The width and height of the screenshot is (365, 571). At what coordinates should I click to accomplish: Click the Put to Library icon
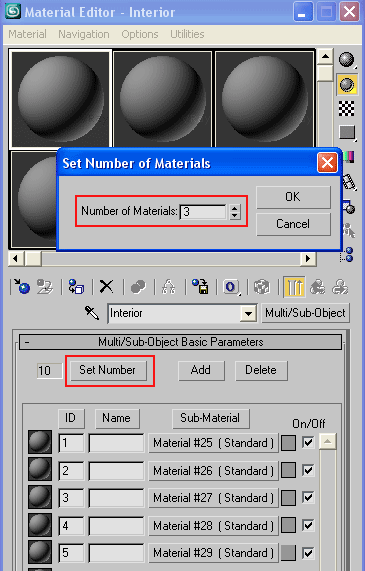(200, 287)
